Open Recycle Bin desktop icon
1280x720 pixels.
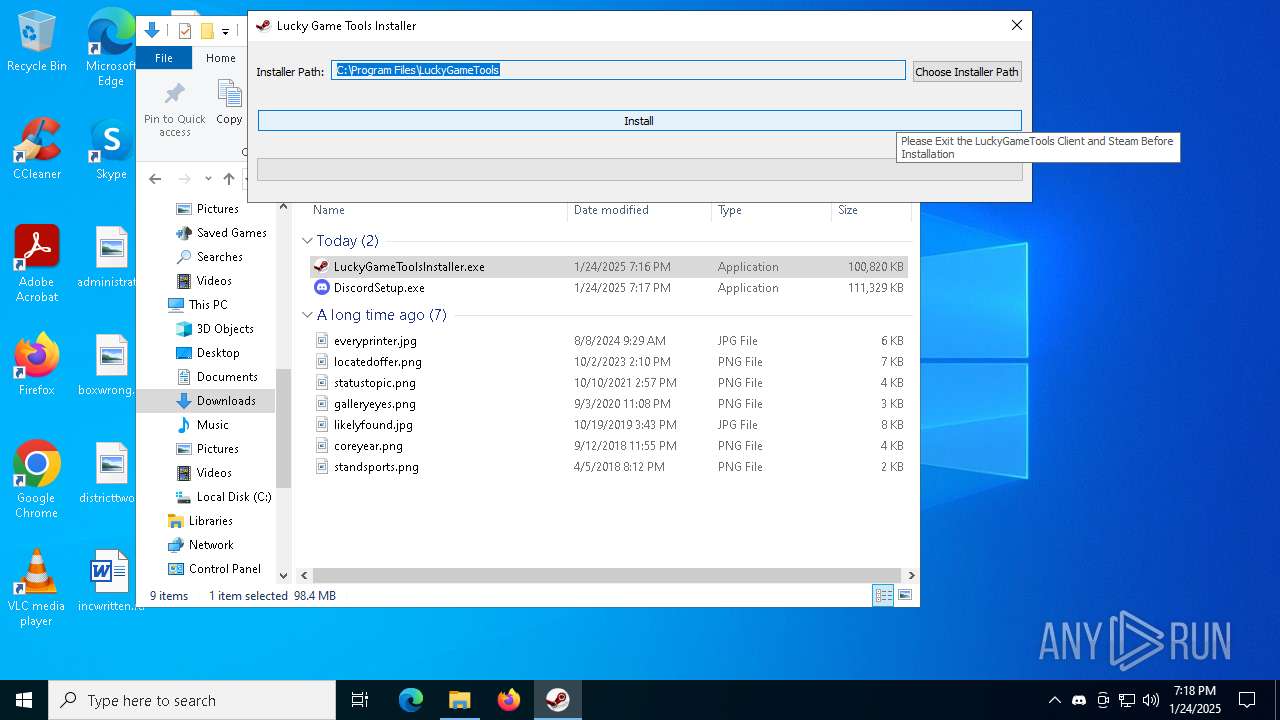click(x=37, y=42)
